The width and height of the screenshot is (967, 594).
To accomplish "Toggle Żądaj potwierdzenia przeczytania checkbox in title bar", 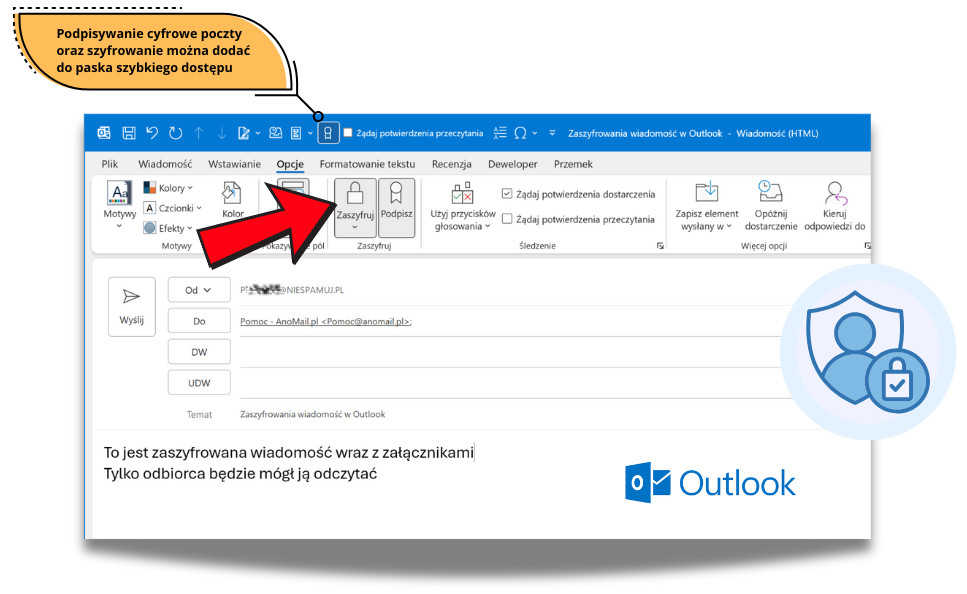I will tap(348, 133).
